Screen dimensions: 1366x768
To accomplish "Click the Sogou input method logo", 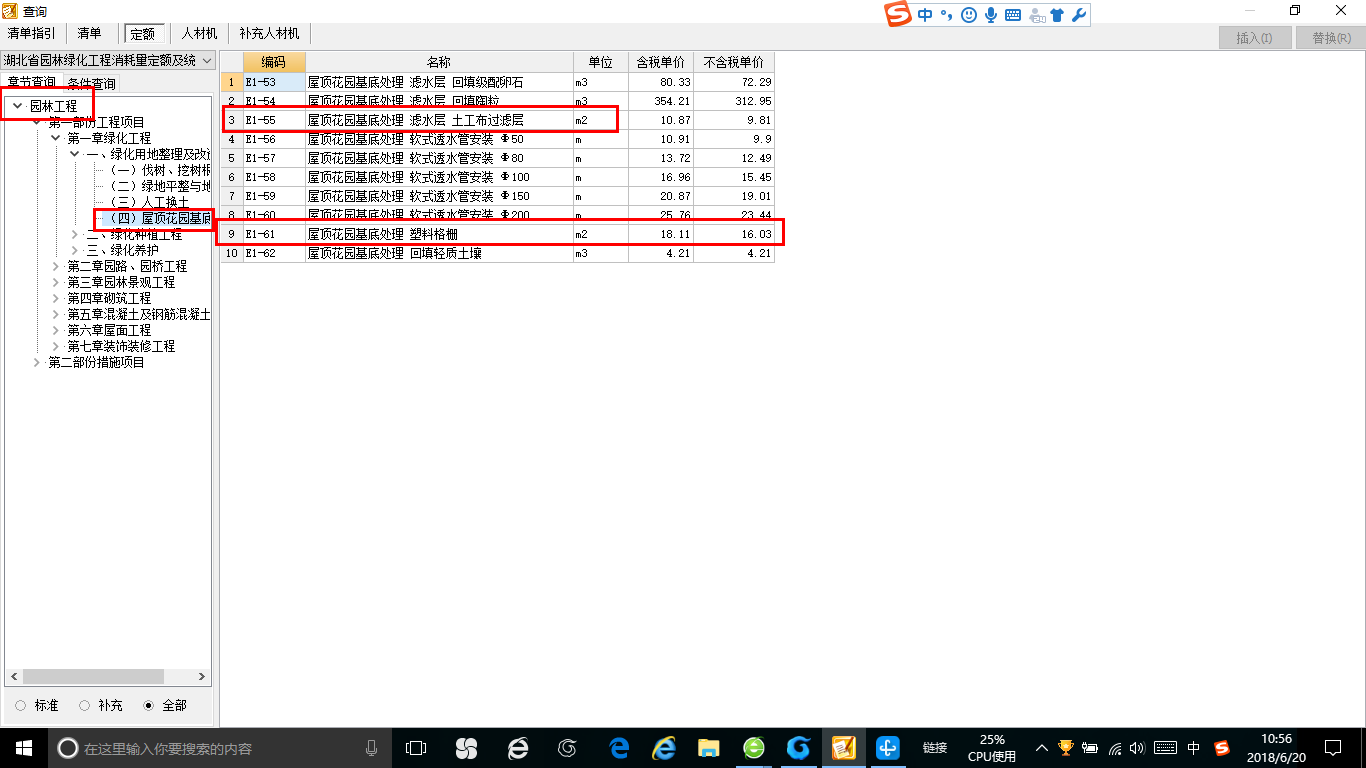I will (x=898, y=14).
